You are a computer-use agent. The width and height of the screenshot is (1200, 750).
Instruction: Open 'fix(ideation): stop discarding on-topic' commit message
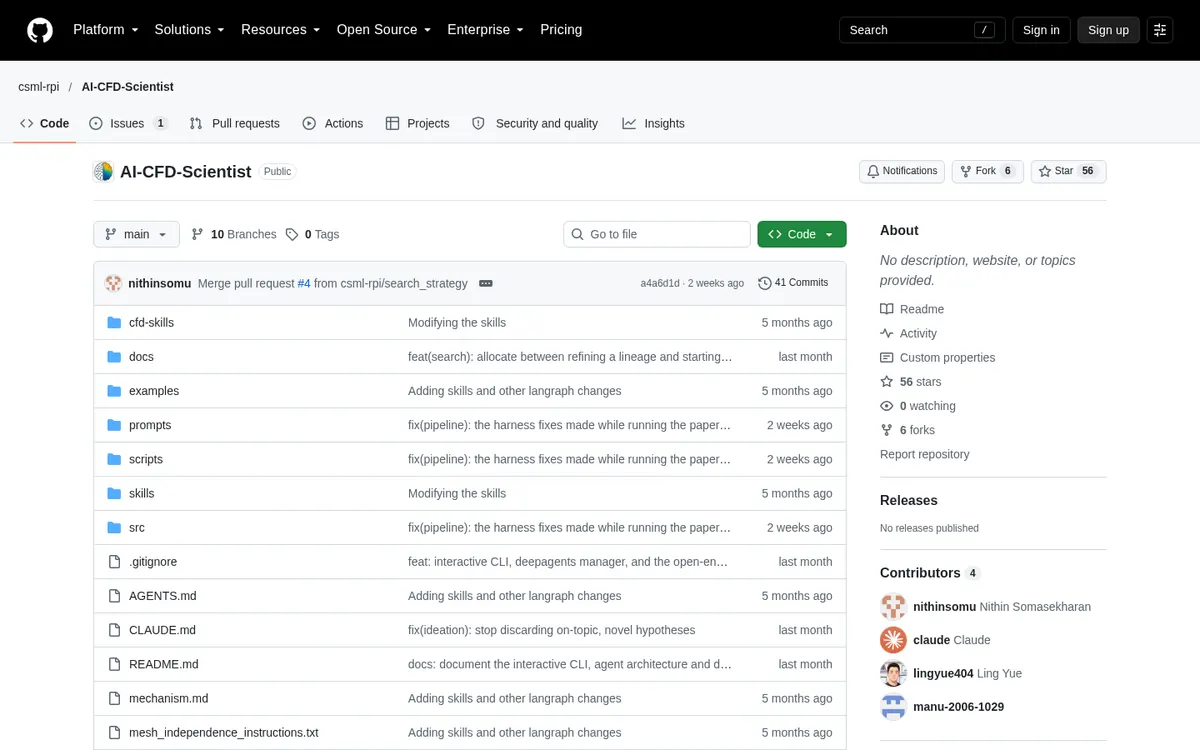551,630
